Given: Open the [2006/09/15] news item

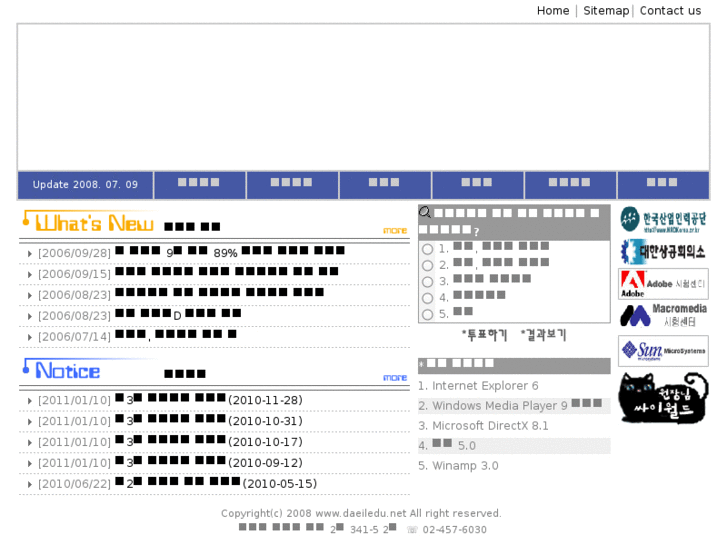Looking at the screenshot, I should [x=227, y=272].
